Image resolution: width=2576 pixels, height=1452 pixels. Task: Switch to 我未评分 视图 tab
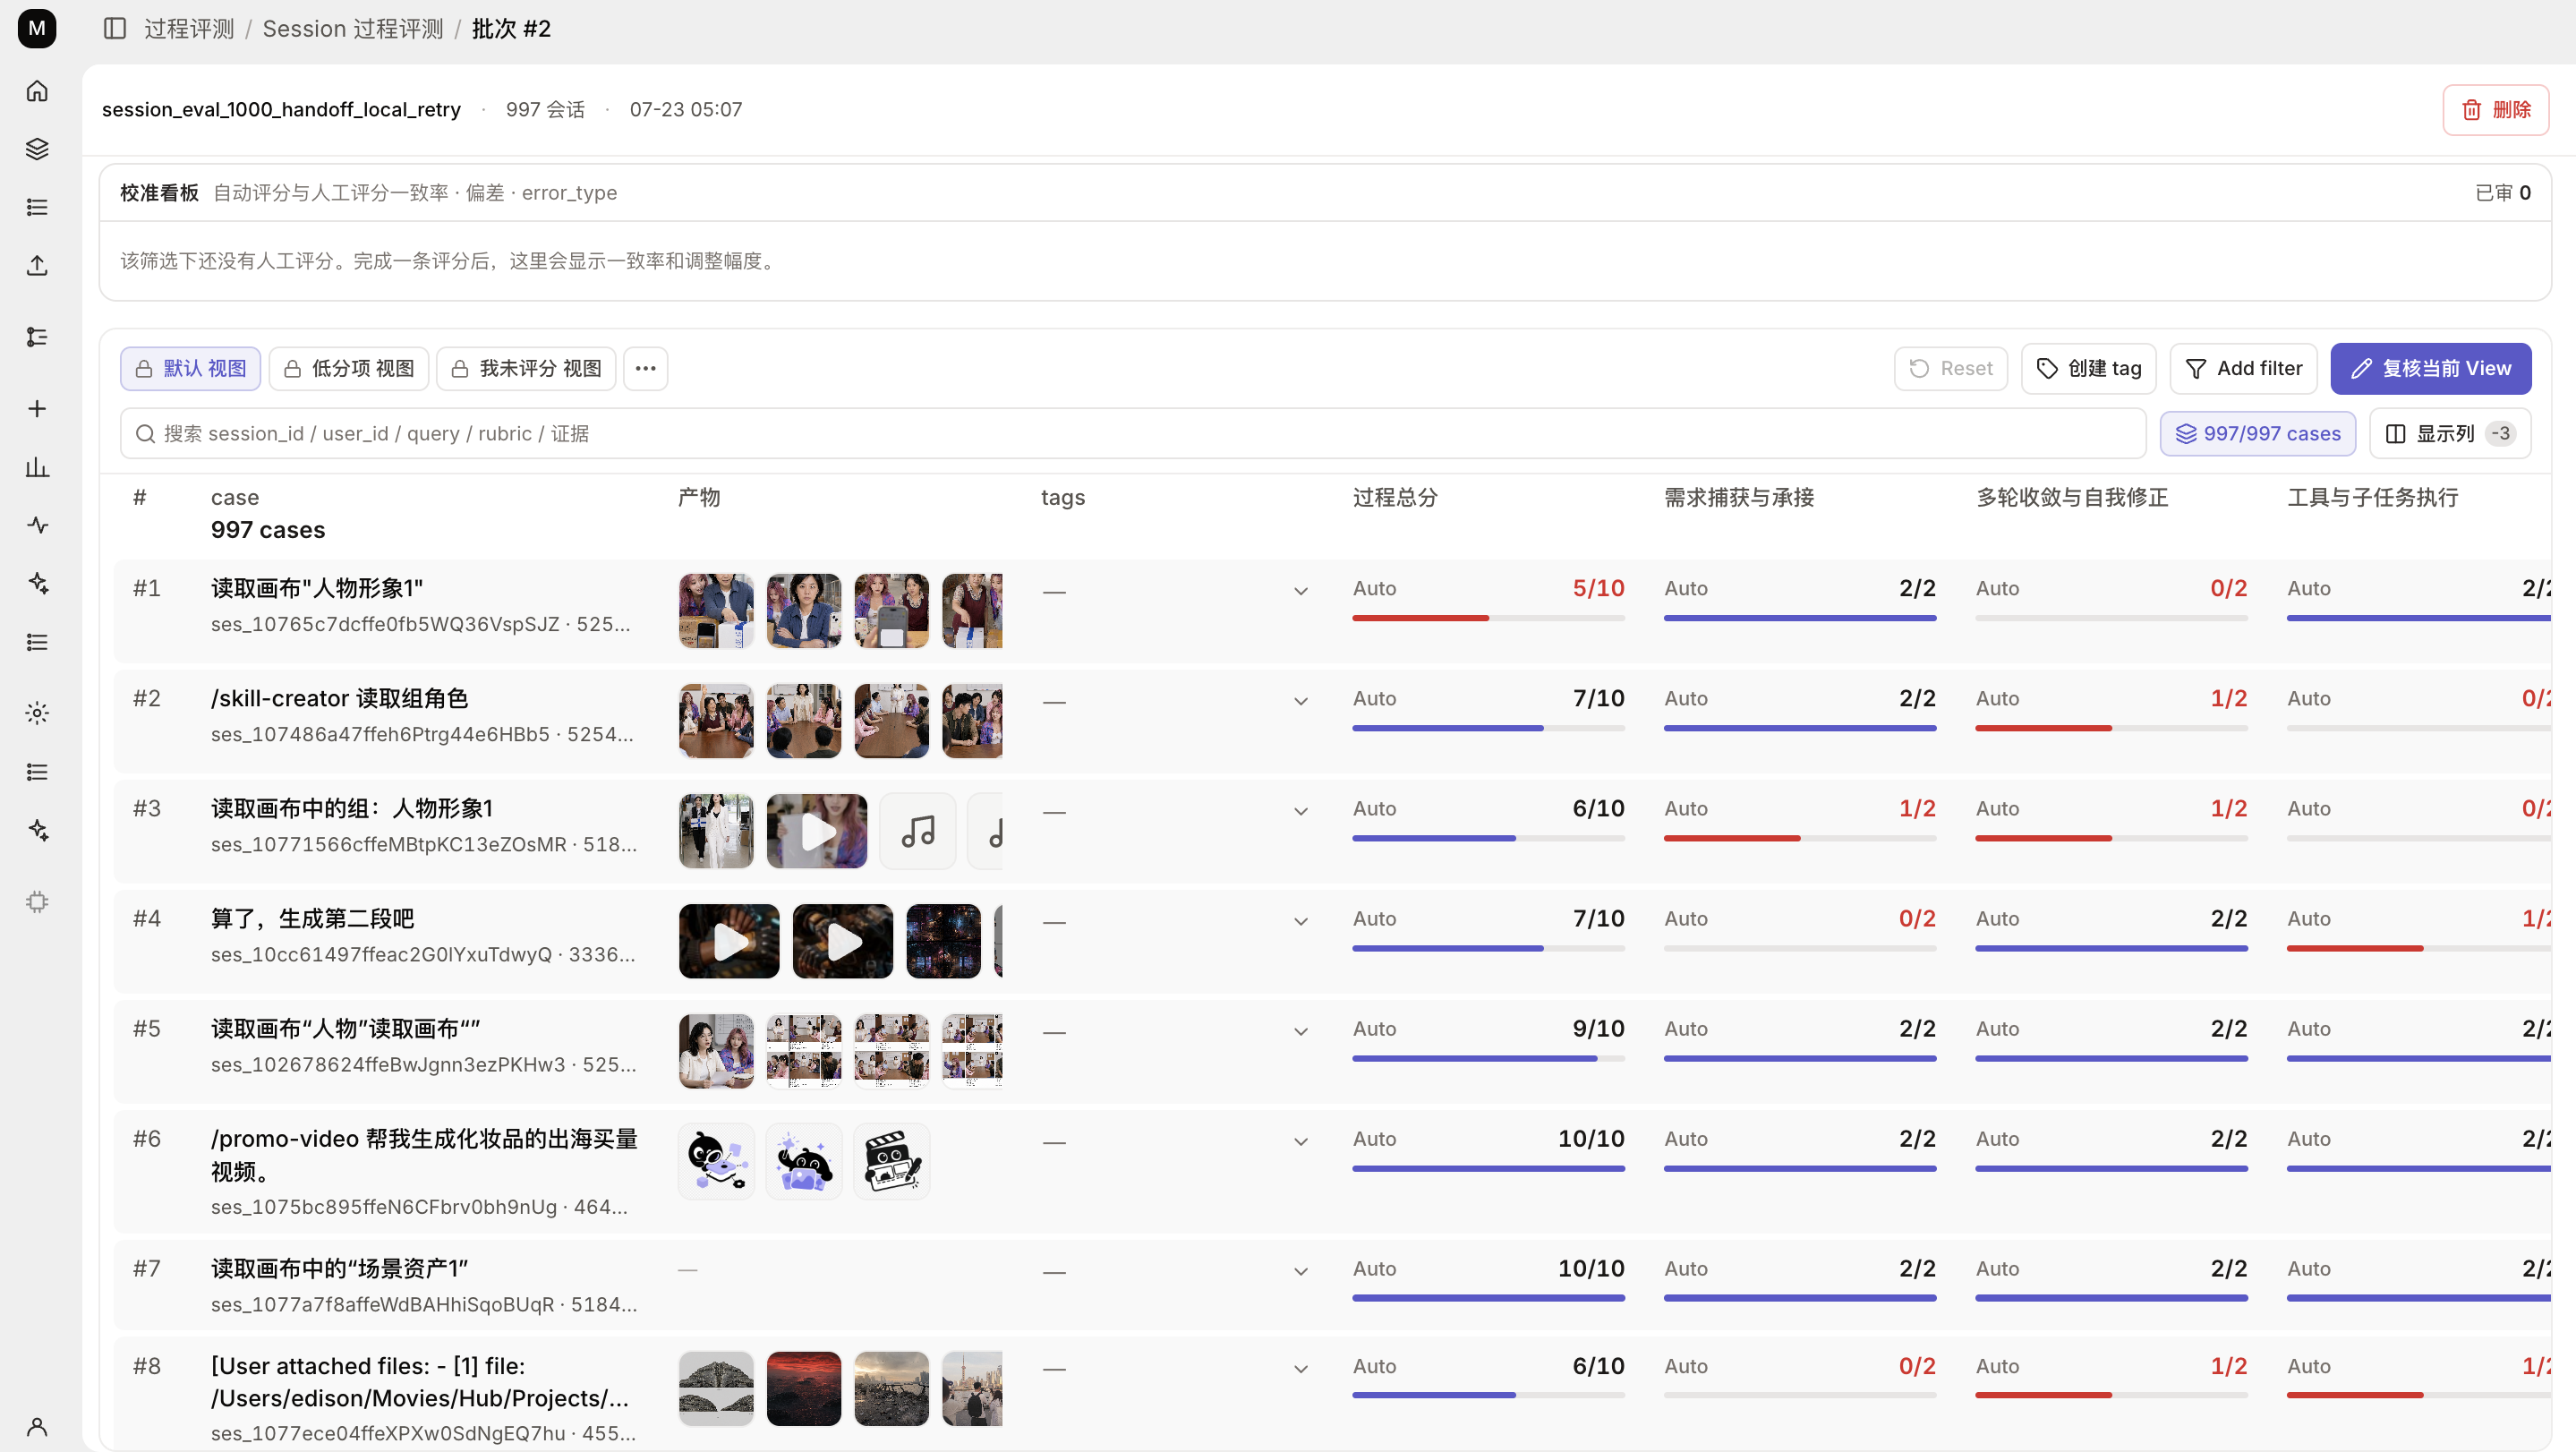(526, 369)
